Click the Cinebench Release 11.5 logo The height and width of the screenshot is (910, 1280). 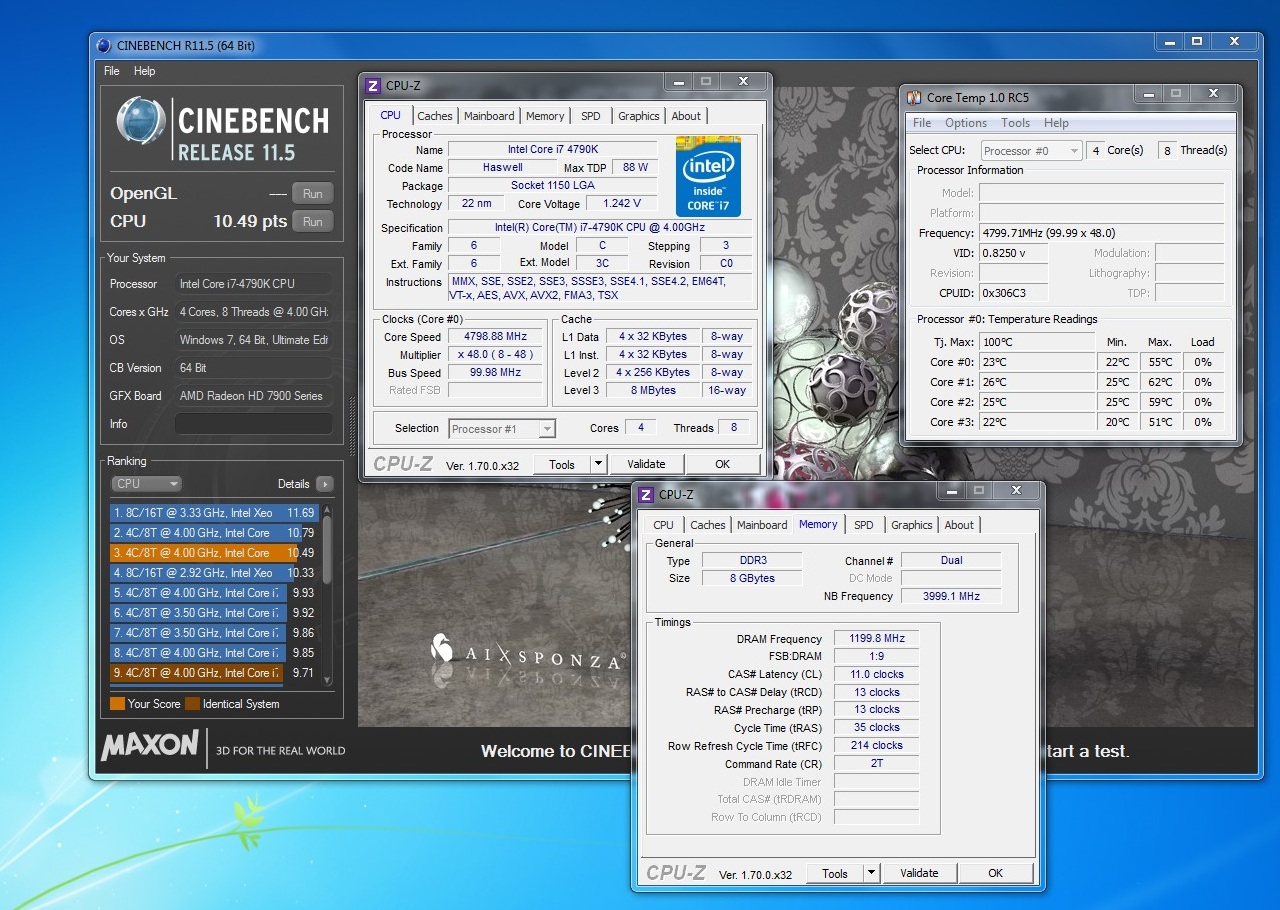pos(222,128)
